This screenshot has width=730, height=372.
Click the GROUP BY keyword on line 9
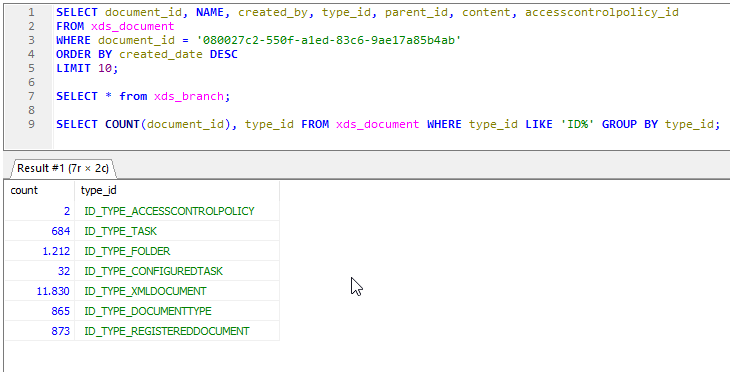630,124
